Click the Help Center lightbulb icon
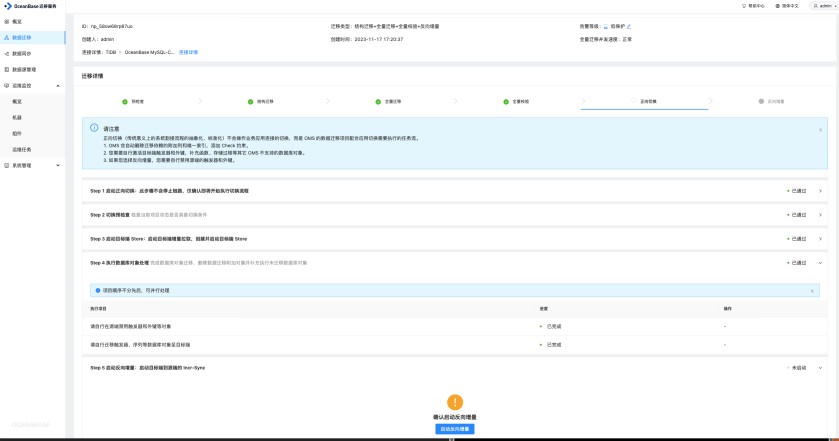Image resolution: width=839 pixels, height=441 pixels. tap(744, 6)
